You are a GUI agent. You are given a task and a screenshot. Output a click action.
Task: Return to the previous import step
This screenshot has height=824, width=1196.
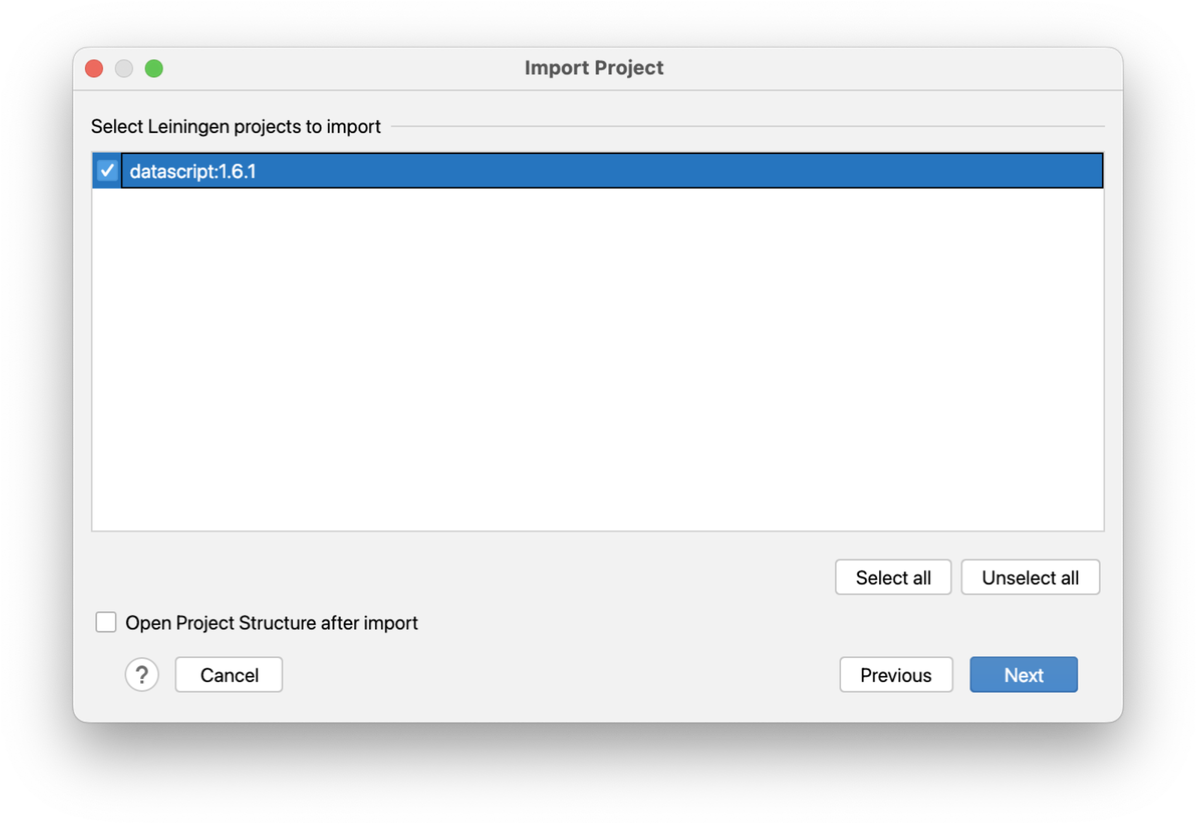[895, 674]
